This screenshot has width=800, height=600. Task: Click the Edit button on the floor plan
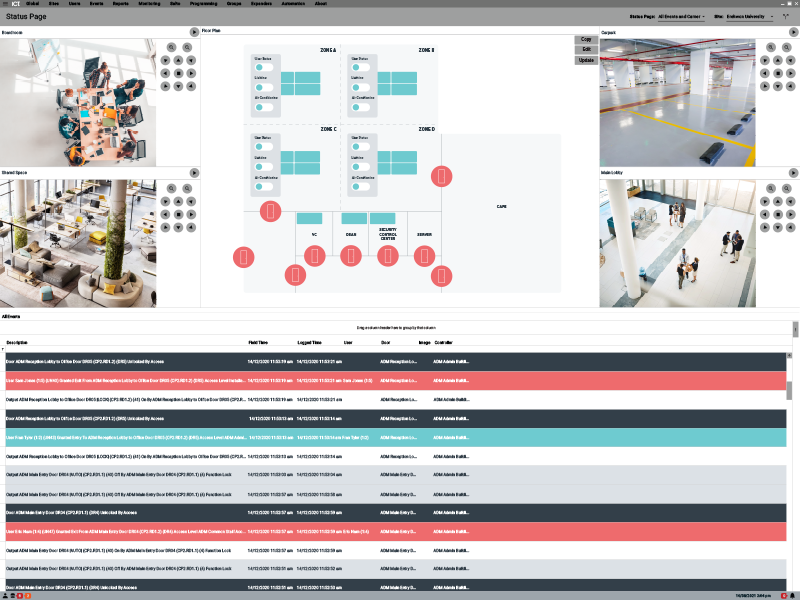(585, 48)
